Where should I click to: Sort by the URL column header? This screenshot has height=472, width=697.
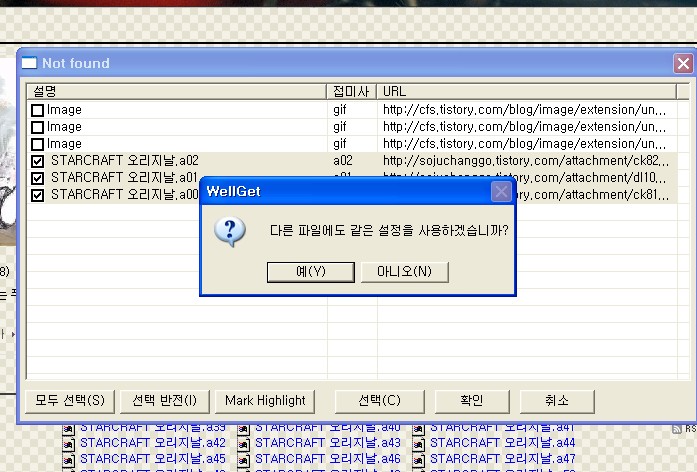(x=527, y=91)
